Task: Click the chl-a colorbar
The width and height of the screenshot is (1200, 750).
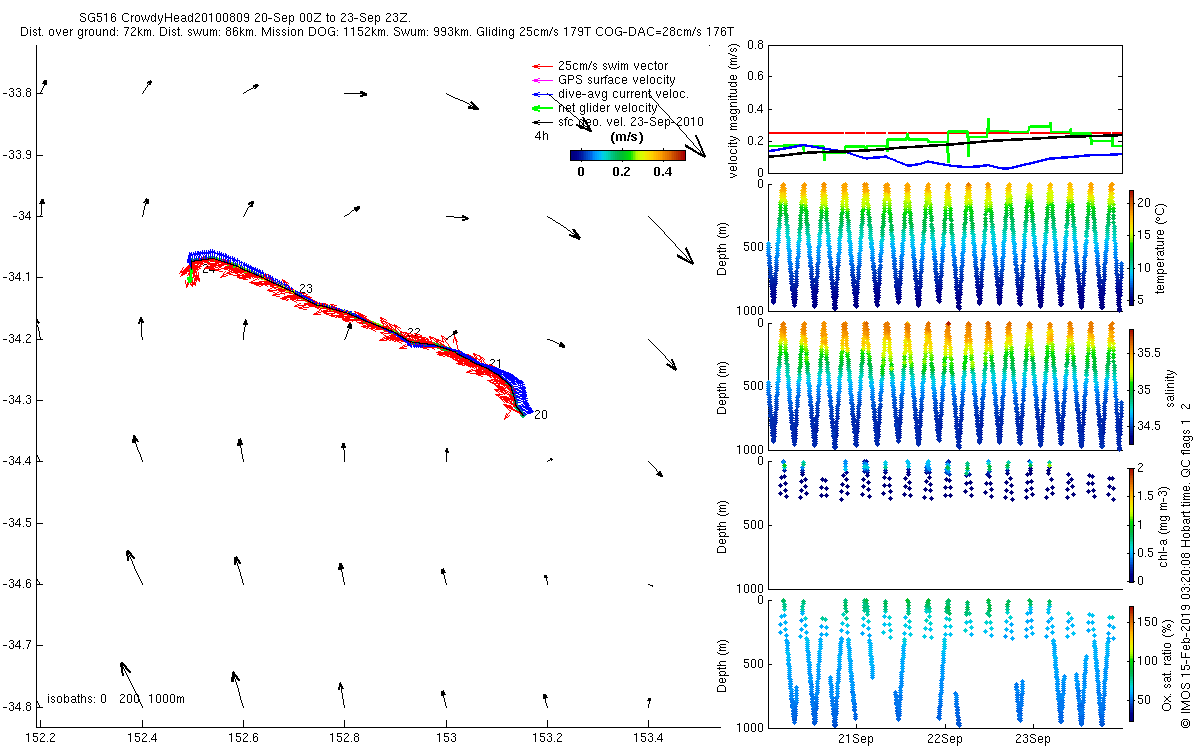Action: pos(1132,524)
